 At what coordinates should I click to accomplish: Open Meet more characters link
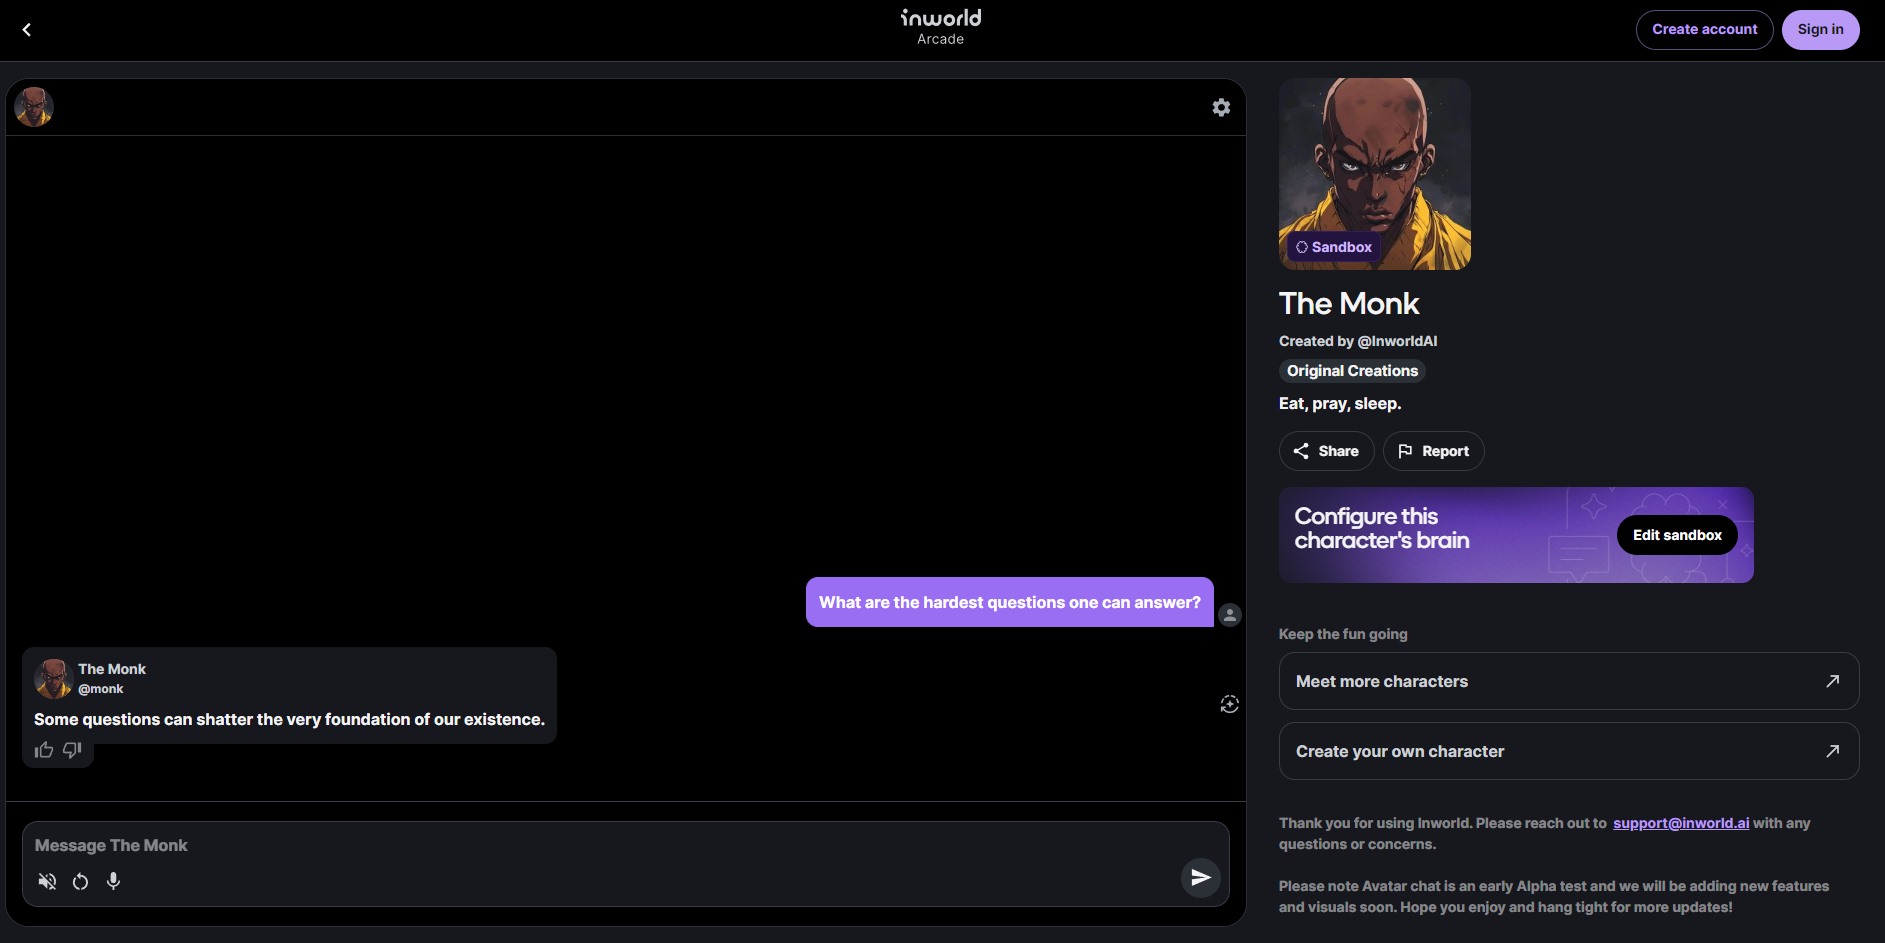(1568, 681)
